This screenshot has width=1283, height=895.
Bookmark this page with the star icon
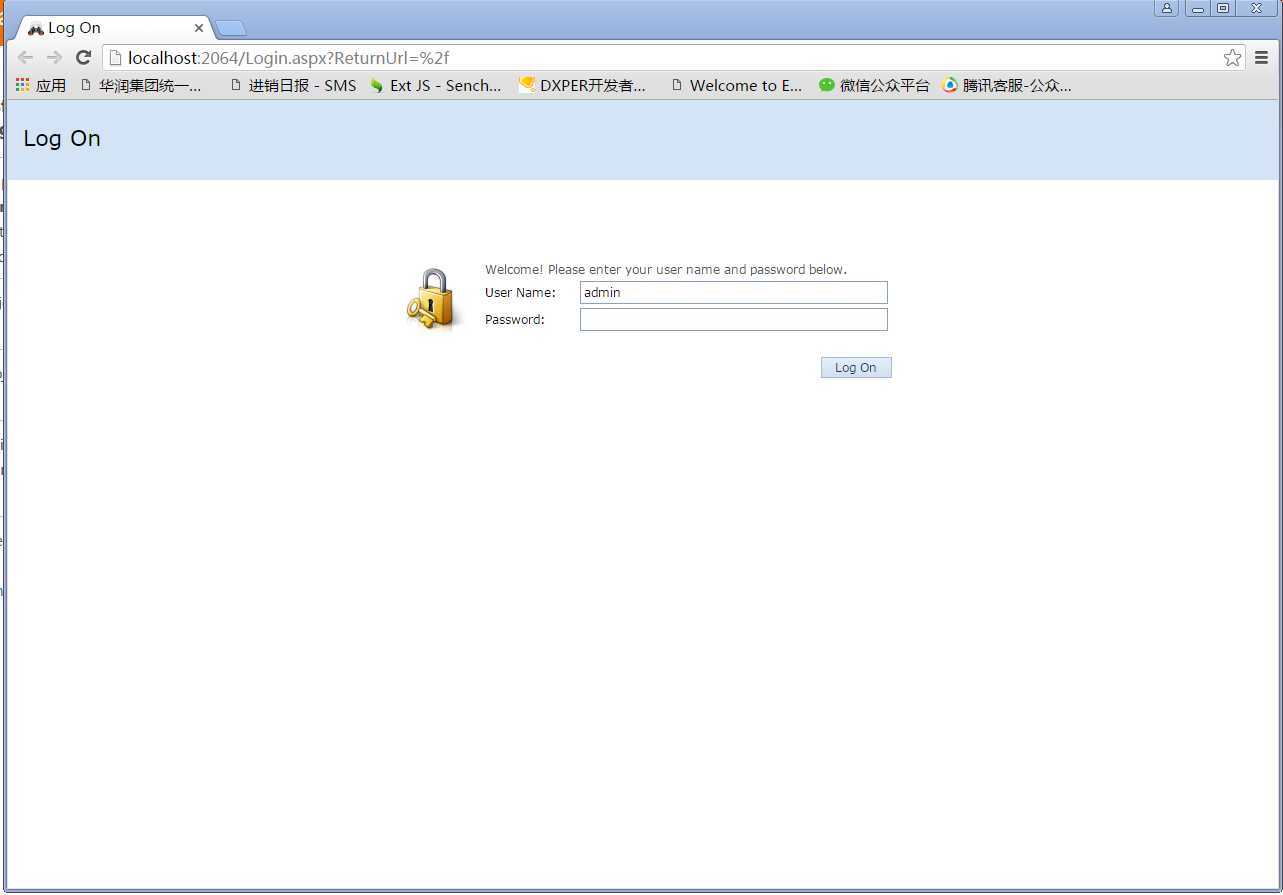(x=1232, y=58)
